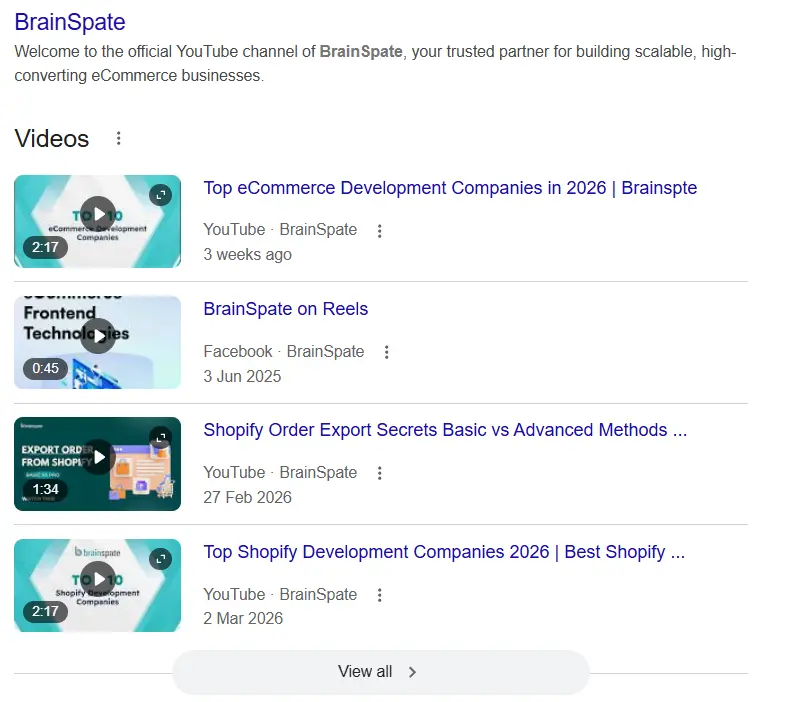Screen dimensions: 785x702
Task: Open the BrainSpate channel title link
Action: coord(70,22)
